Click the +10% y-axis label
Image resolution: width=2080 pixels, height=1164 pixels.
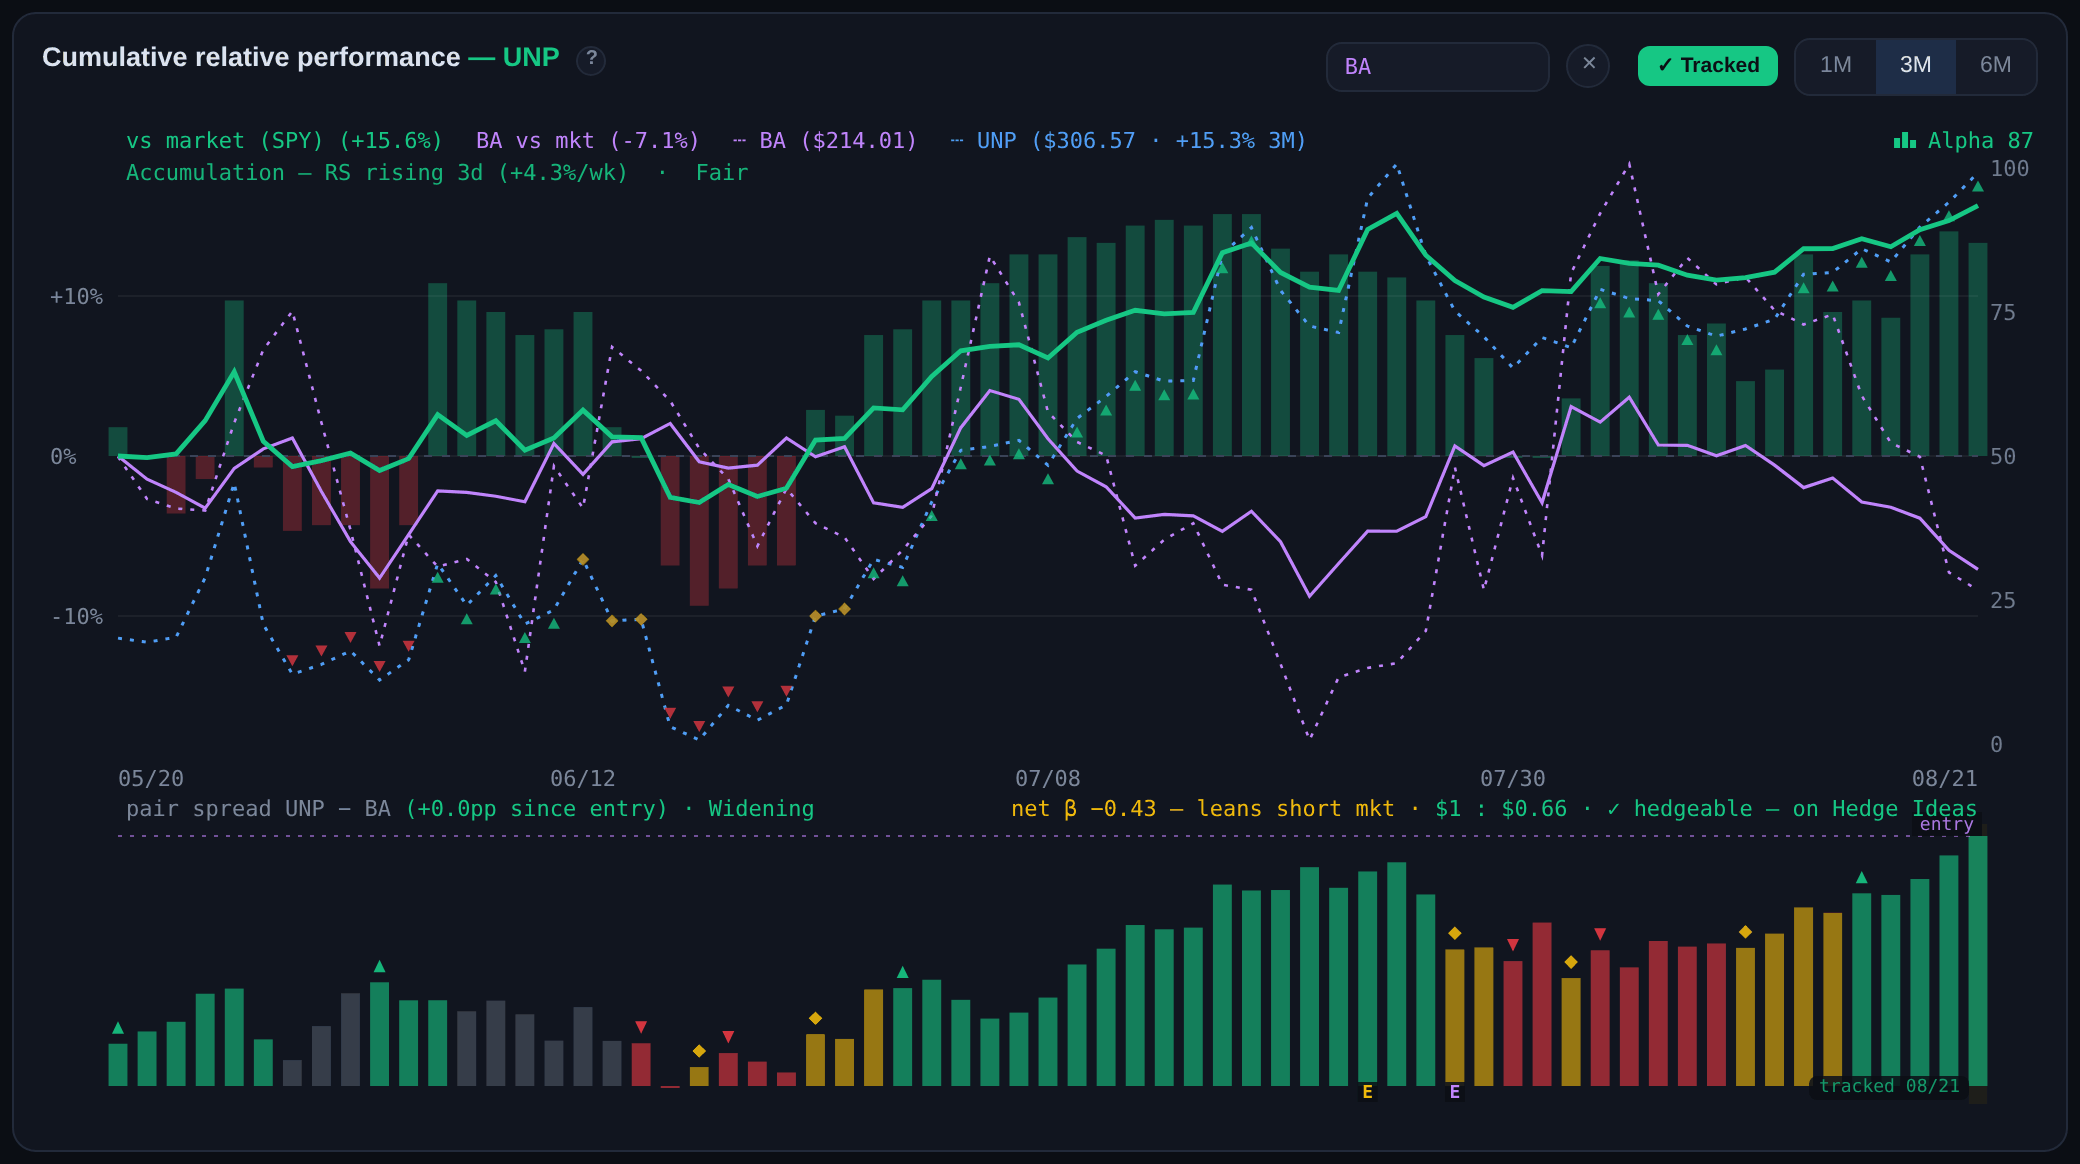point(77,297)
